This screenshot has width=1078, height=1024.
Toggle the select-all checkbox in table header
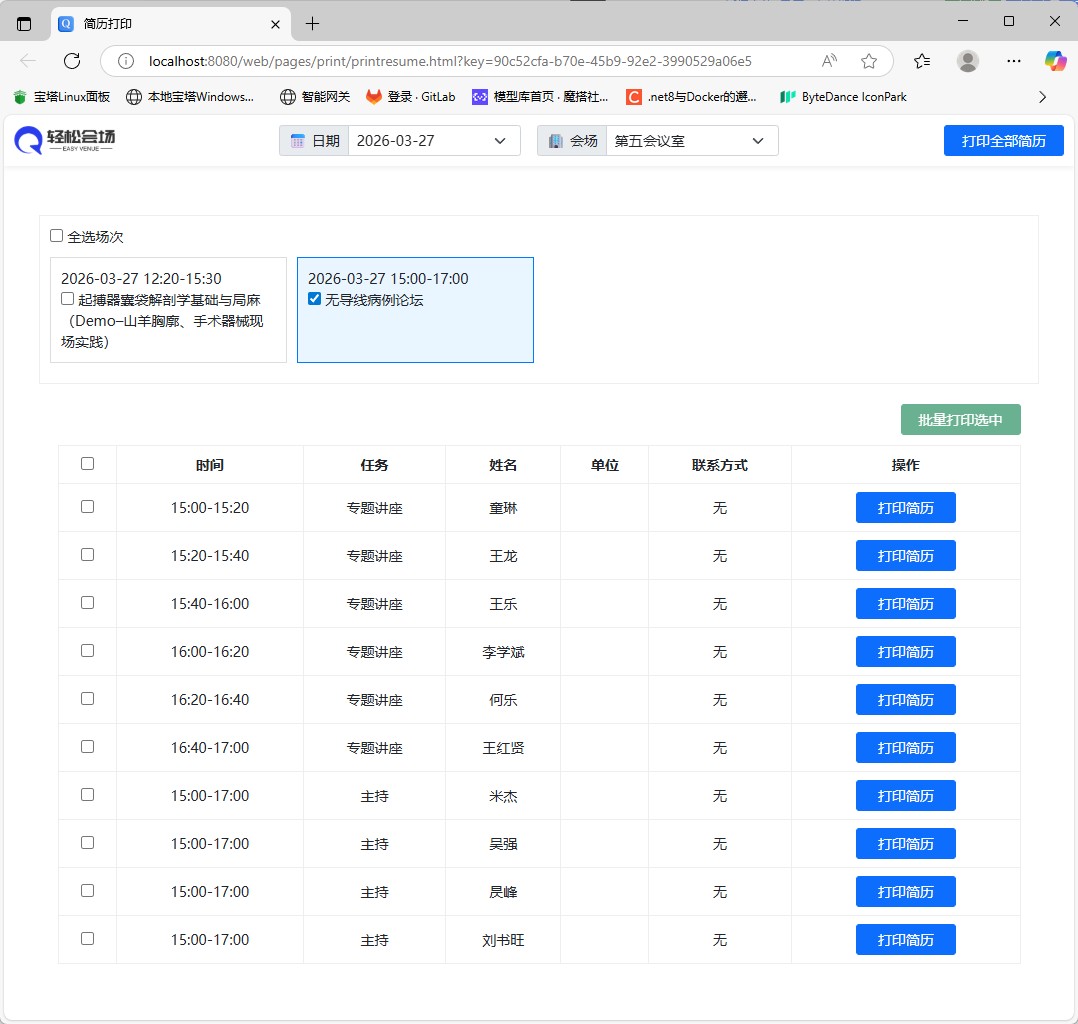[87, 464]
